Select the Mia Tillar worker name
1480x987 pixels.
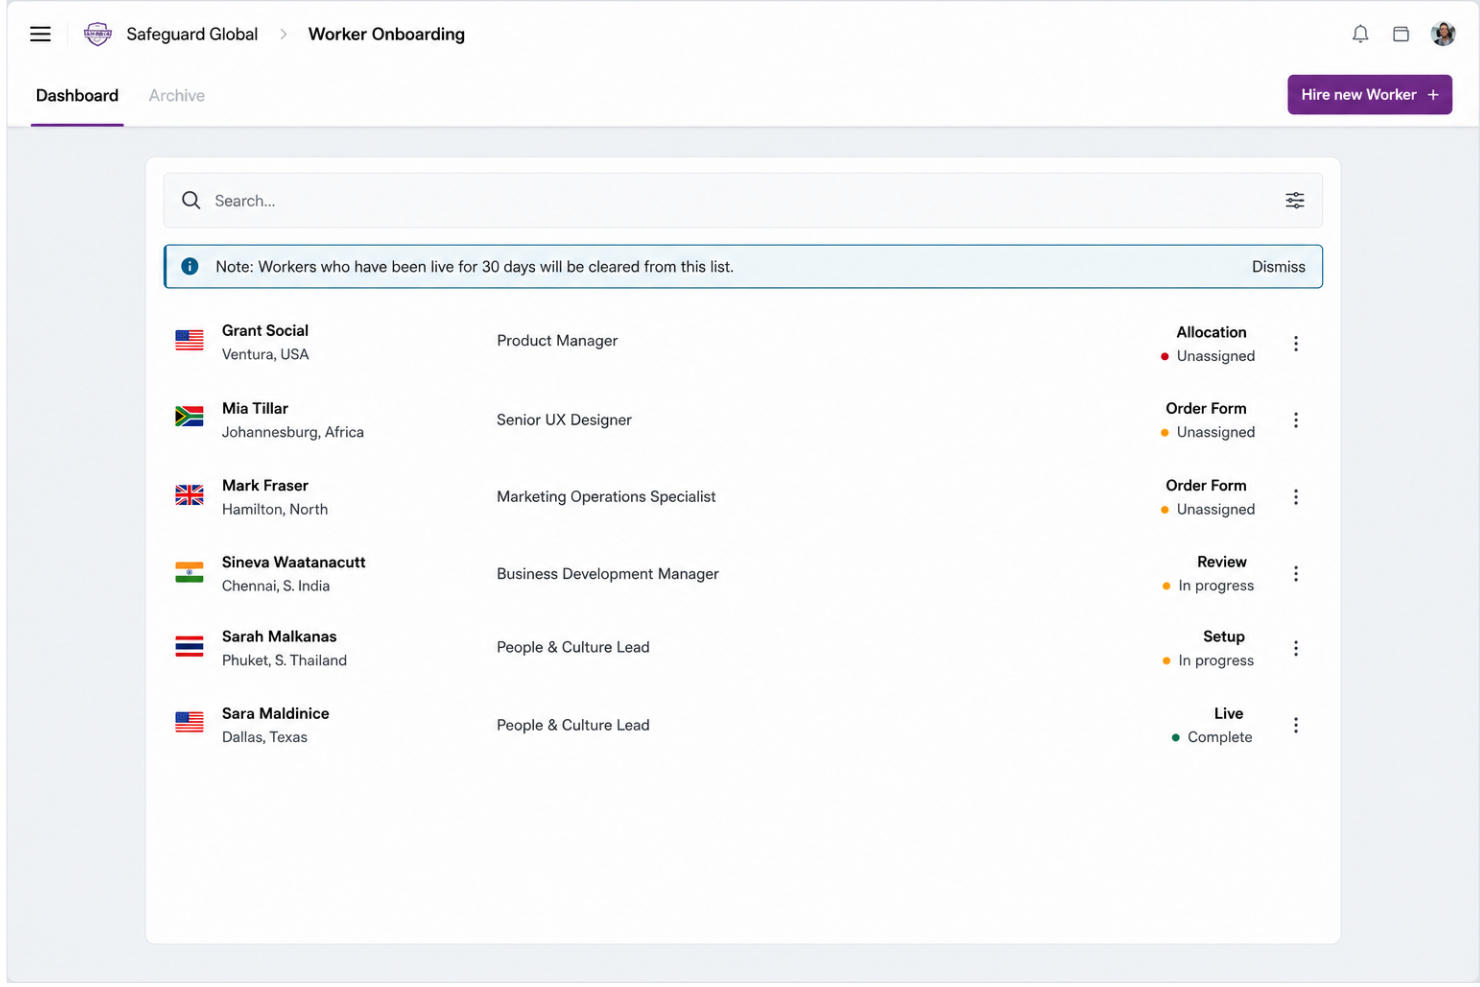(255, 408)
